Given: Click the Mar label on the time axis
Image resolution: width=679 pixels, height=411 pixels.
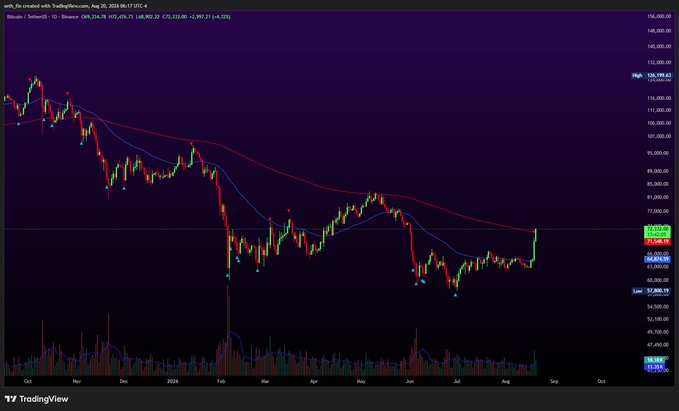Looking at the screenshot, I should pos(265,382).
